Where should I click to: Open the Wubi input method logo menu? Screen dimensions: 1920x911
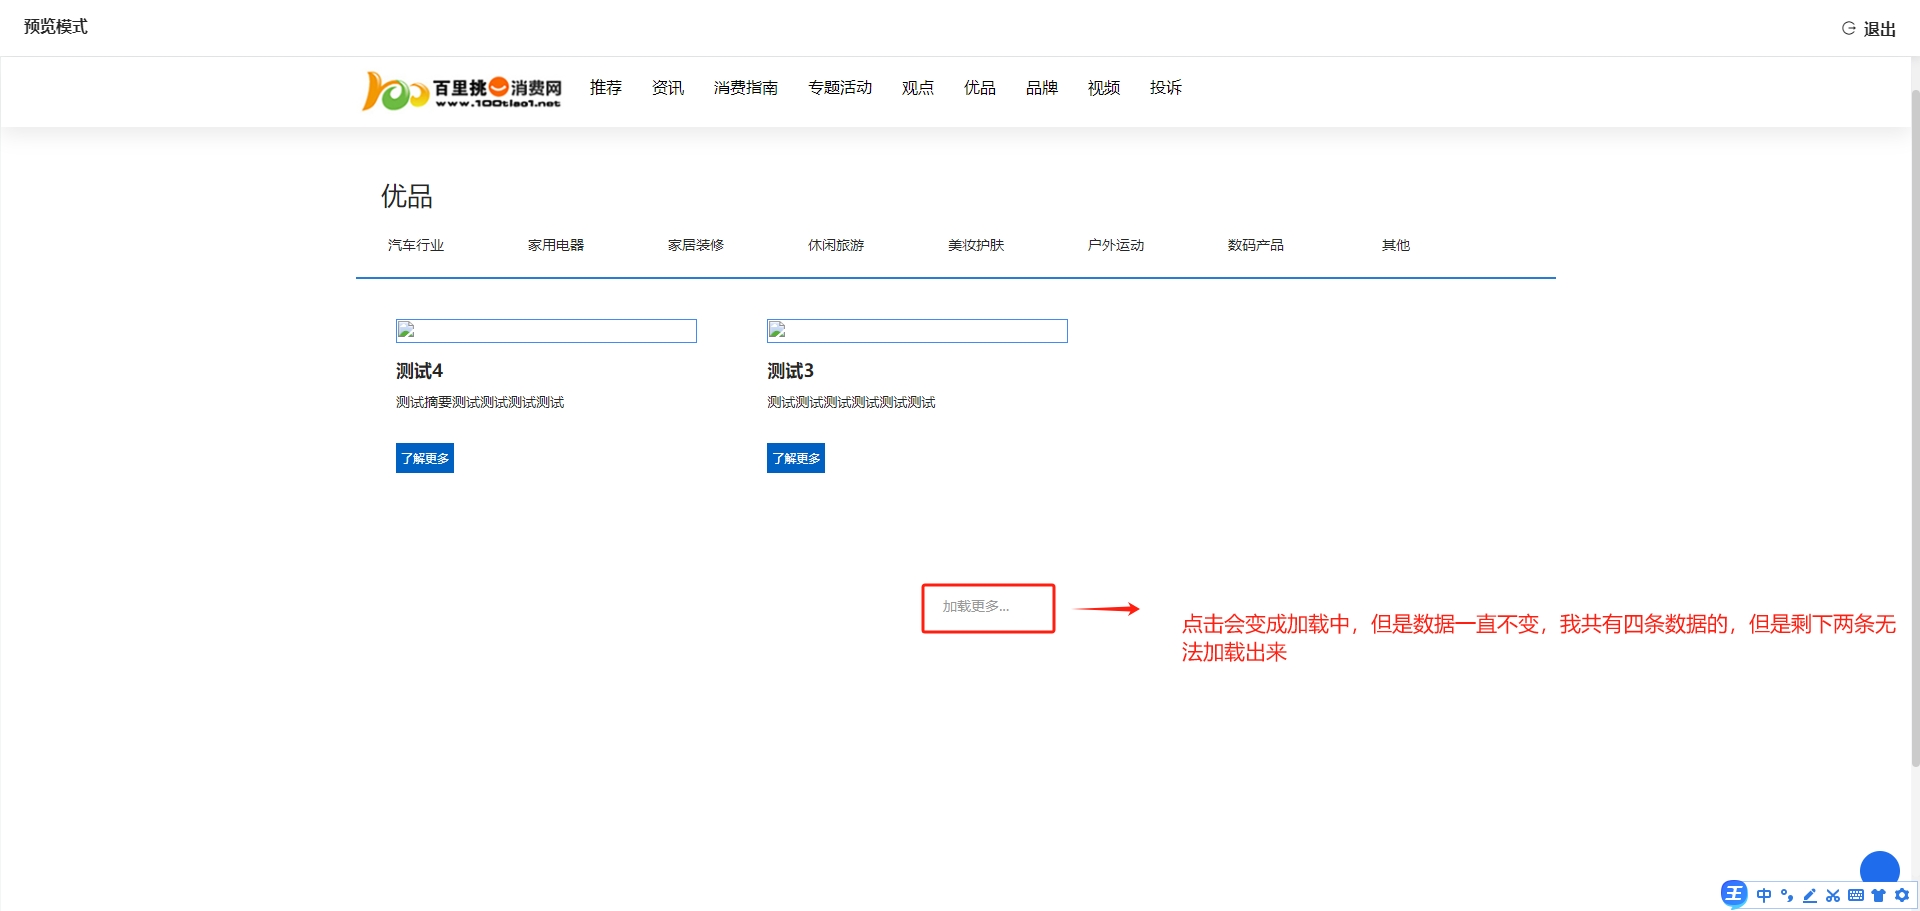click(1734, 894)
